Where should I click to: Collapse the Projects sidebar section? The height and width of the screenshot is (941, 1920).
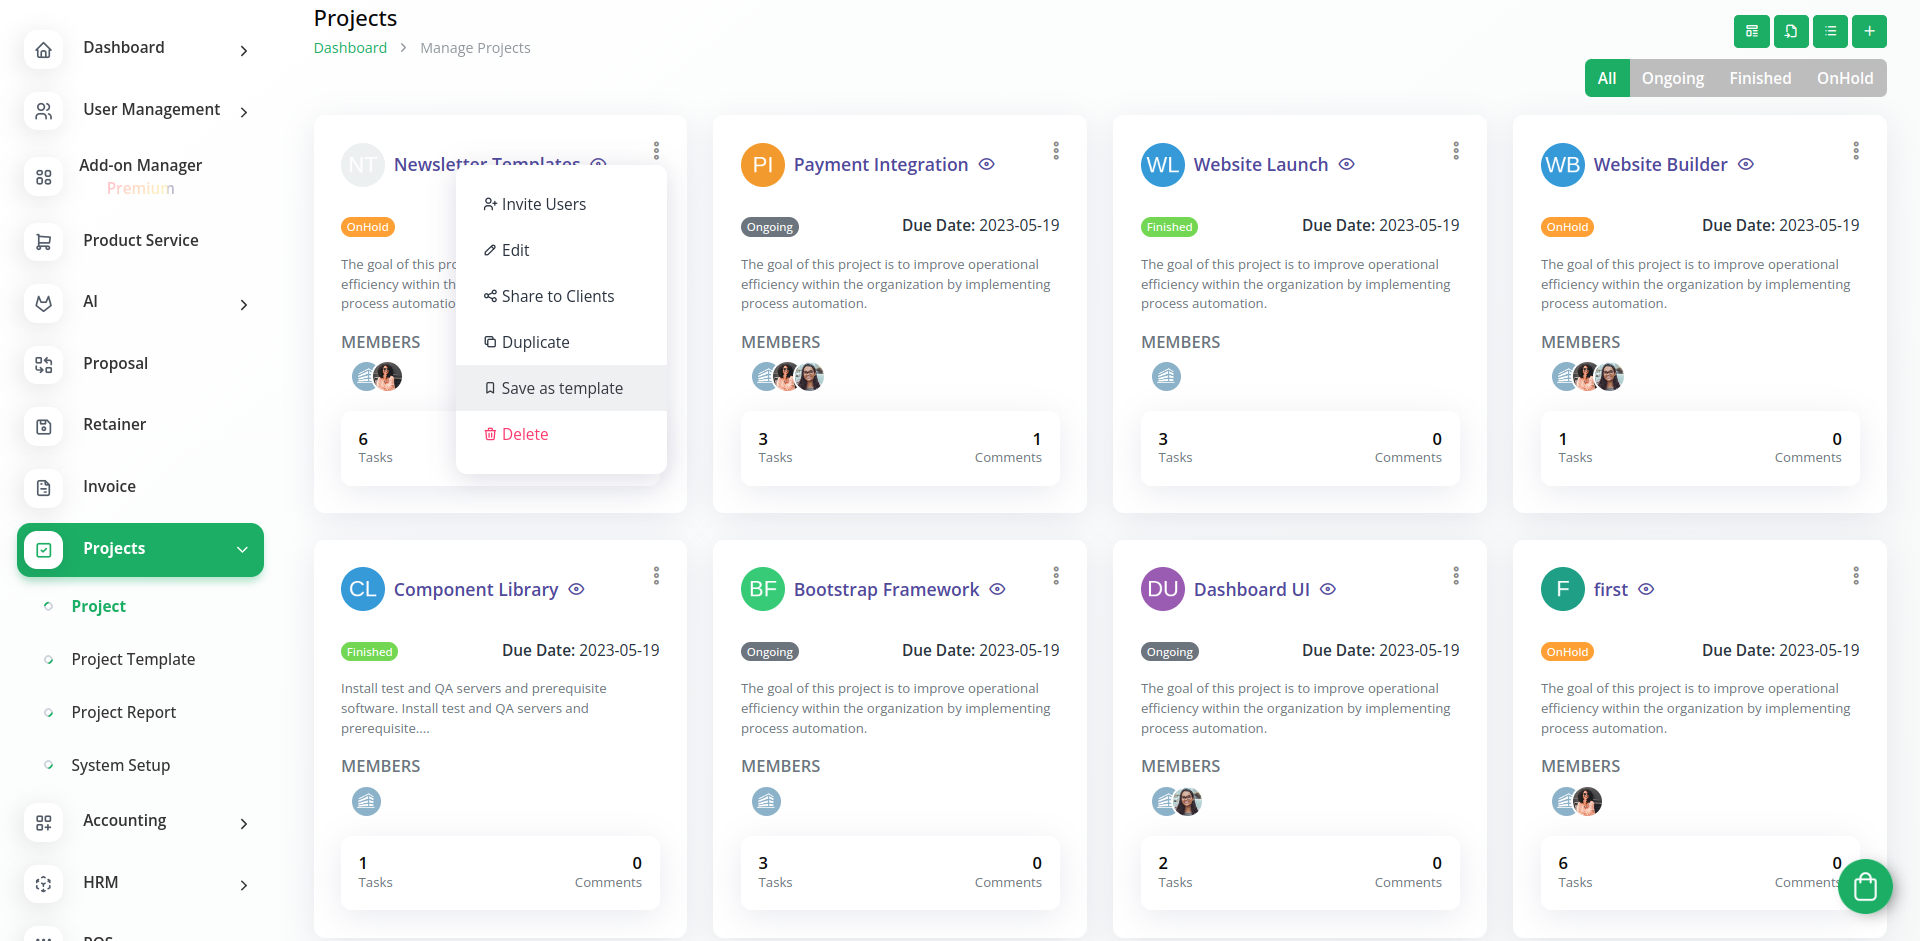[242, 549]
